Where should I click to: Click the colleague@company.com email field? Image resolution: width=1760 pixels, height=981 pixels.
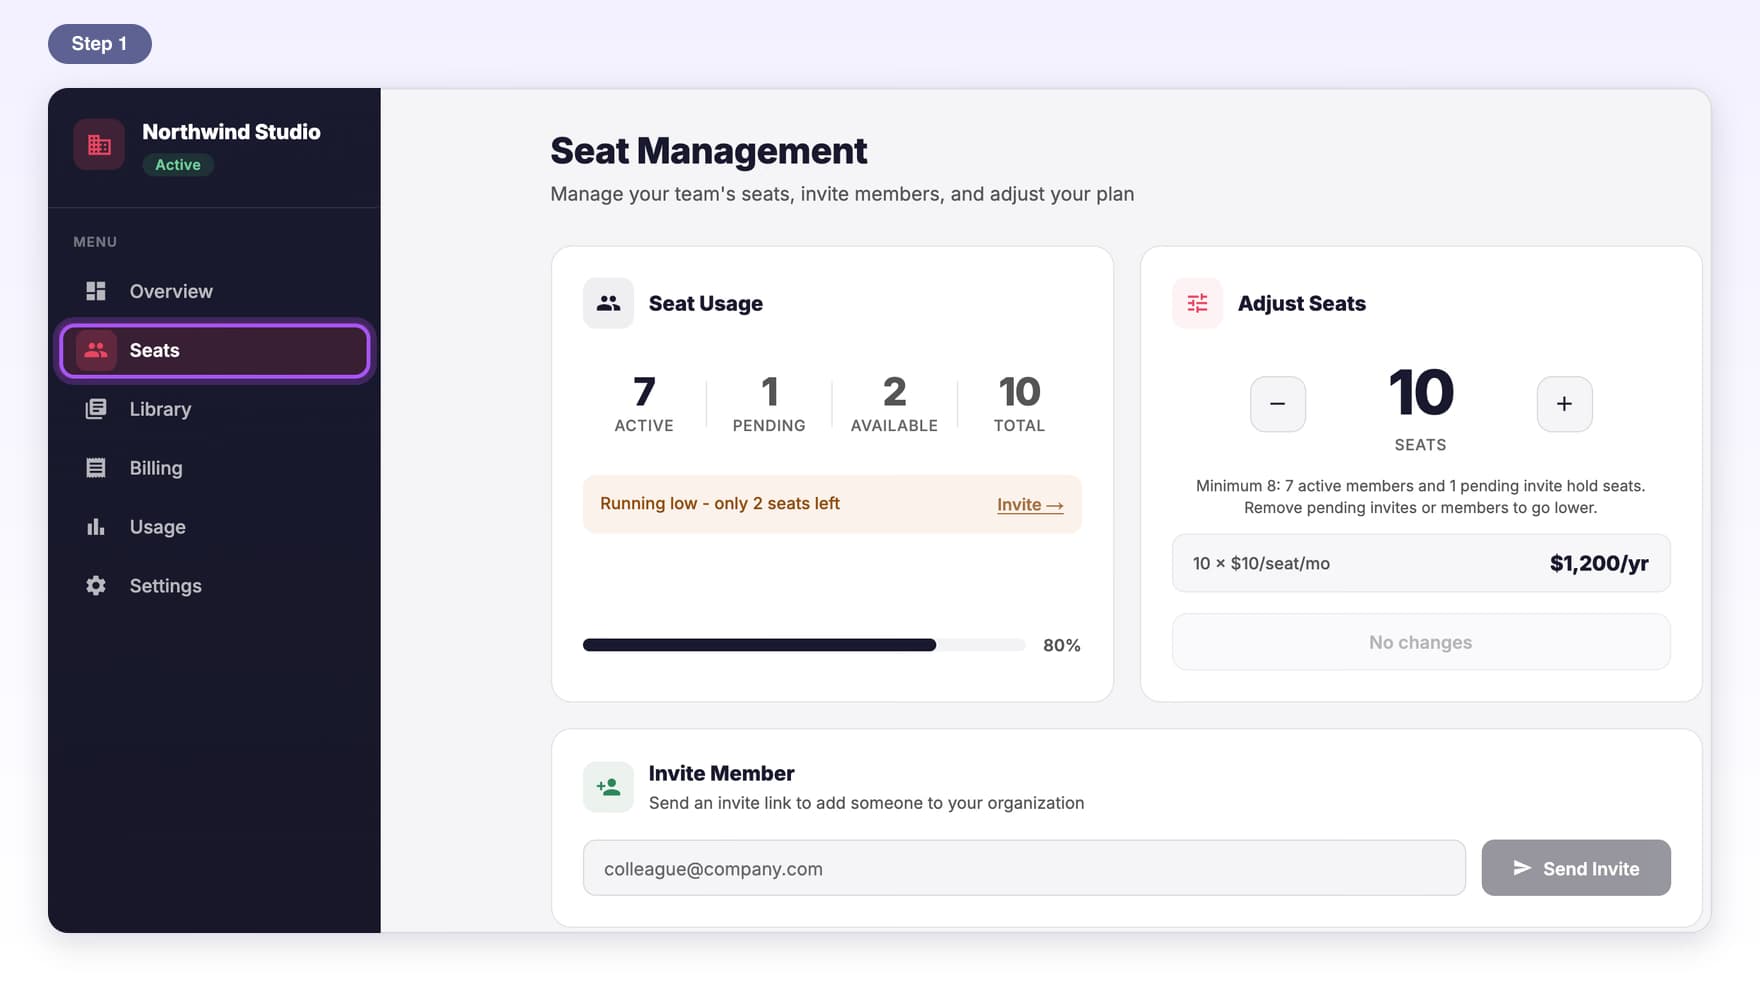tap(1024, 868)
